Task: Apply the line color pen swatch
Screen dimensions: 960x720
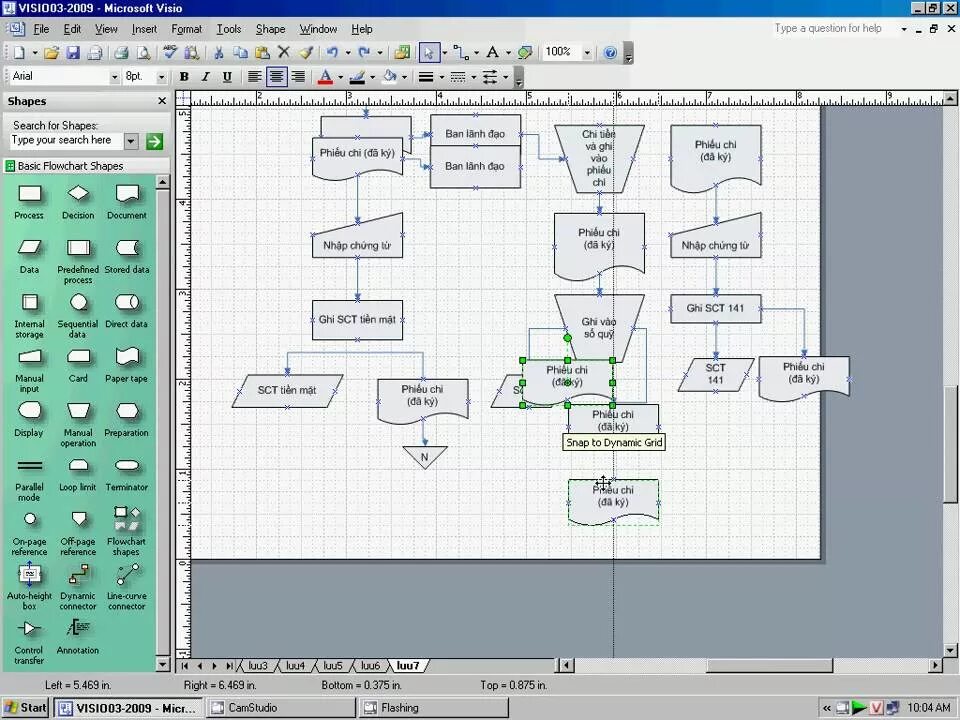Action: click(x=358, y=77)
